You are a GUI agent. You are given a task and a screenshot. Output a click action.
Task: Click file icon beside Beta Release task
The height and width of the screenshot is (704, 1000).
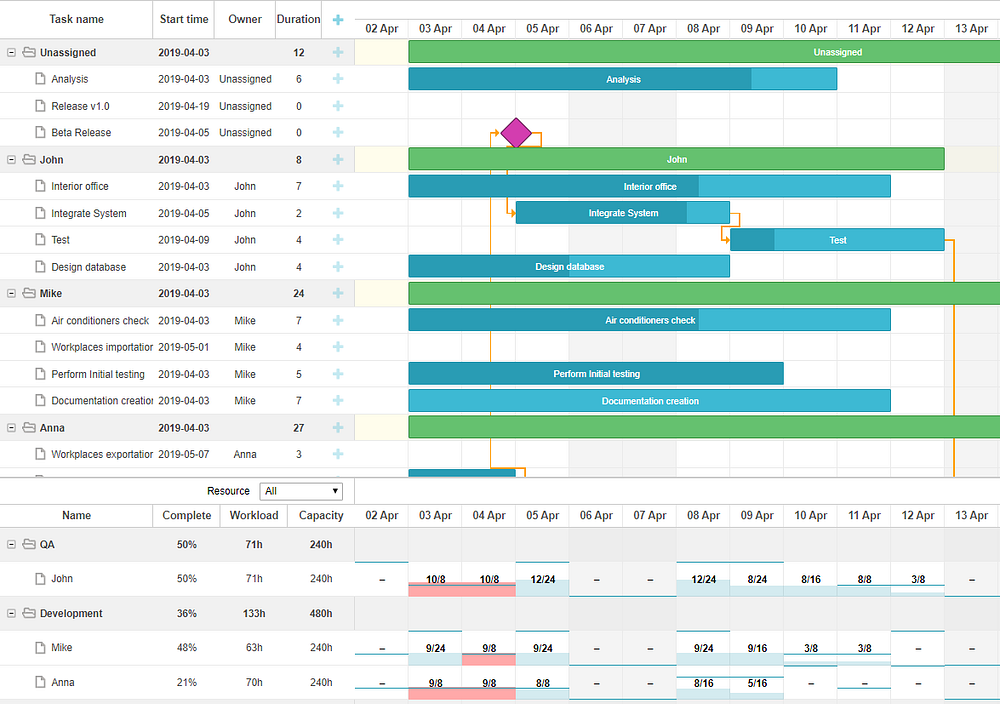click(40, 133)
